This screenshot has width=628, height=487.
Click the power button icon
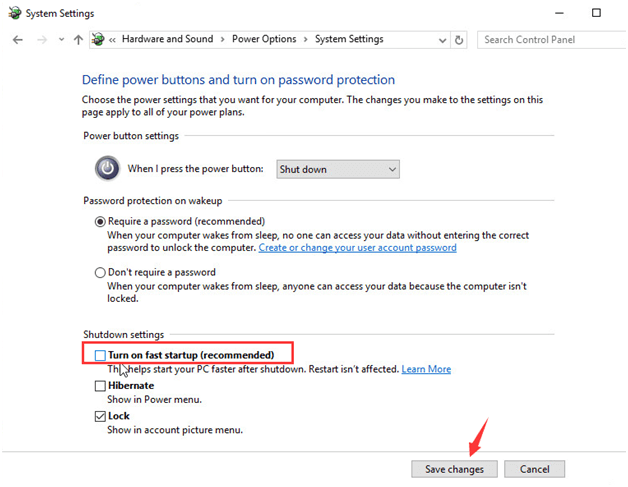[x=107, y=168]
